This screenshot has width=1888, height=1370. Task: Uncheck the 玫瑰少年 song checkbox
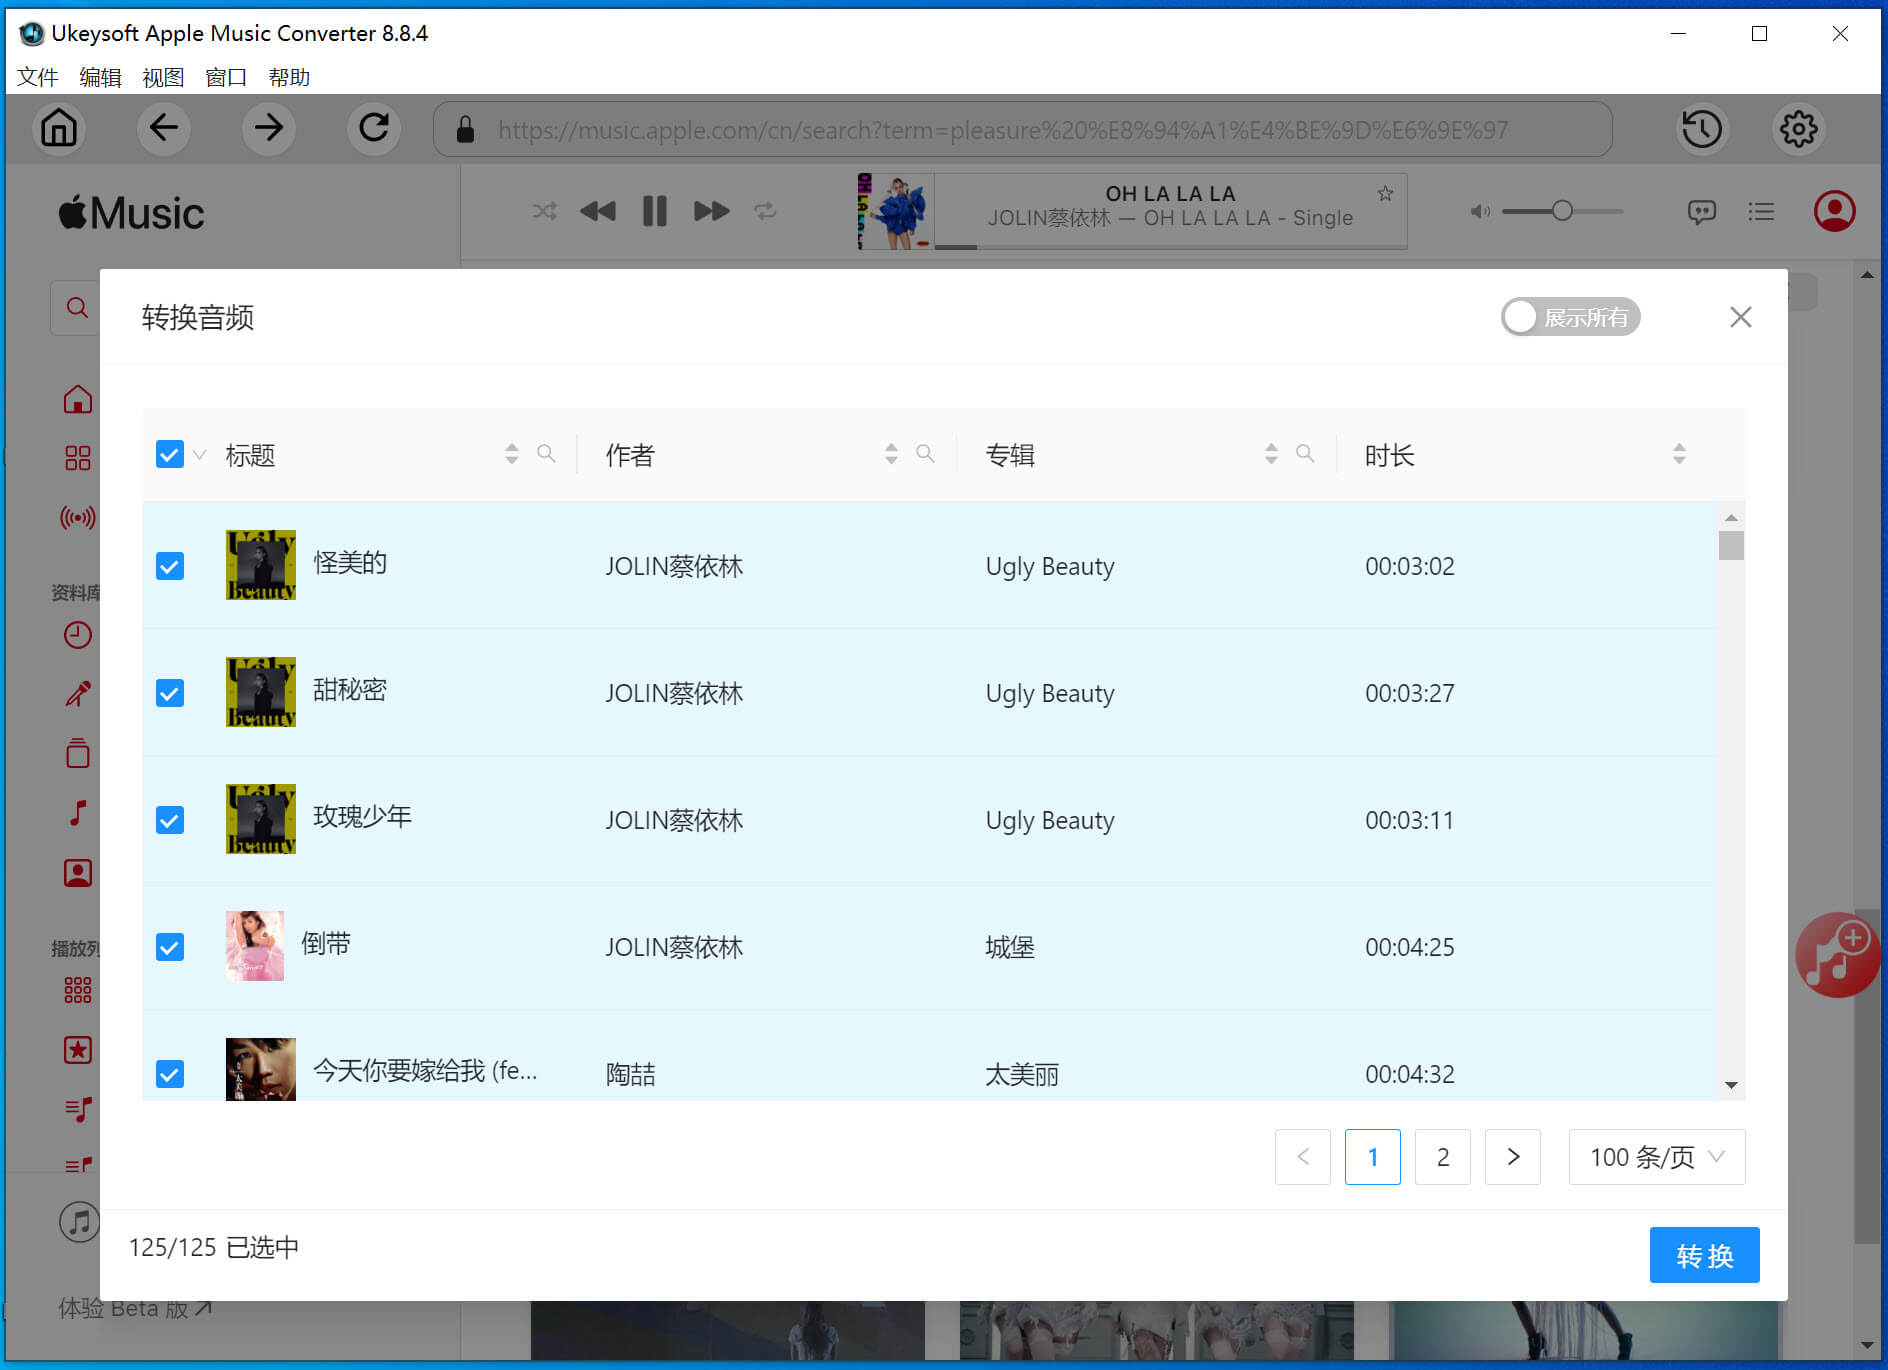170,820
